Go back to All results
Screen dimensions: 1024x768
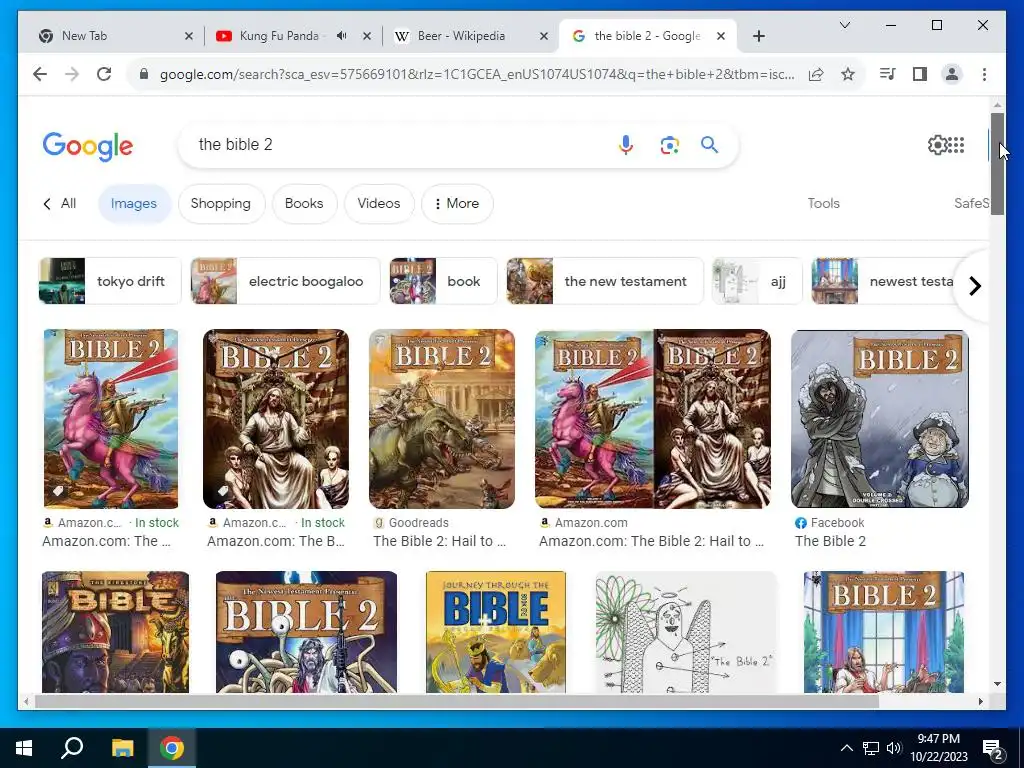[x=60, y=203]
